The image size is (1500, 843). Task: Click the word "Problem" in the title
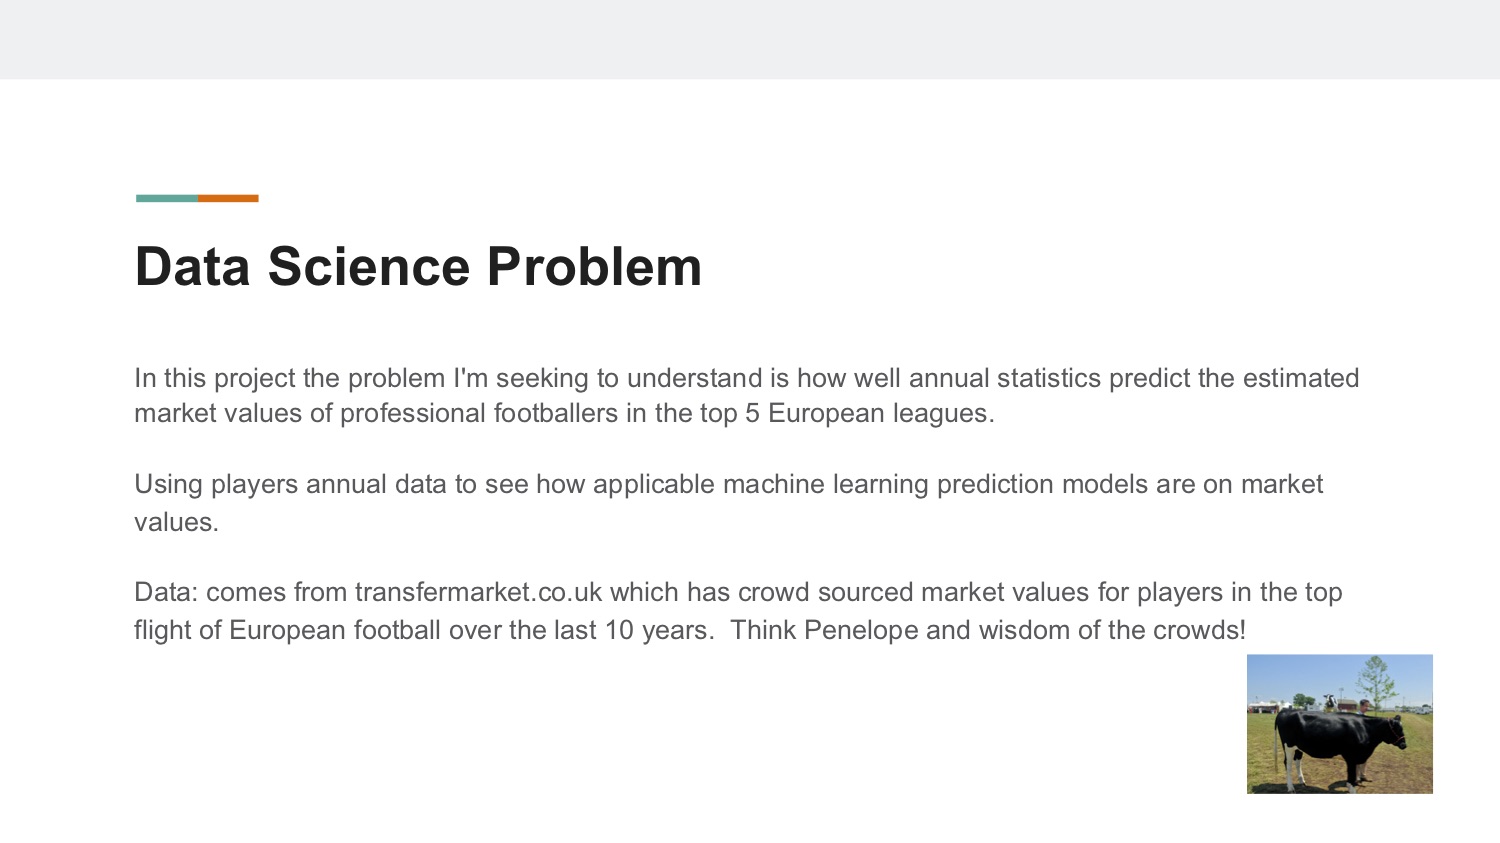pyautogui.click(x=594, y=267)
